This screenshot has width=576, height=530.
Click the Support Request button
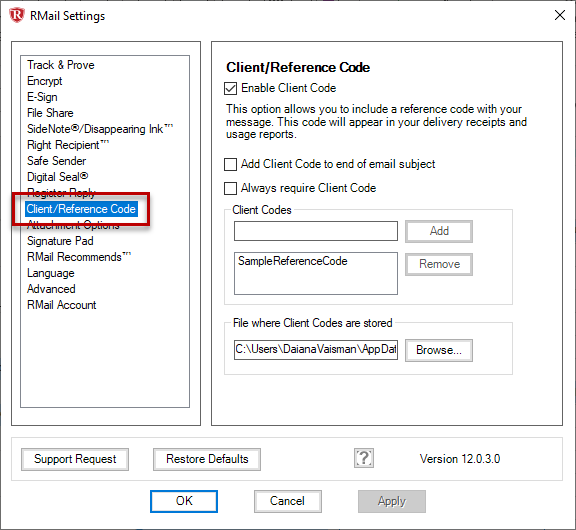75,459
